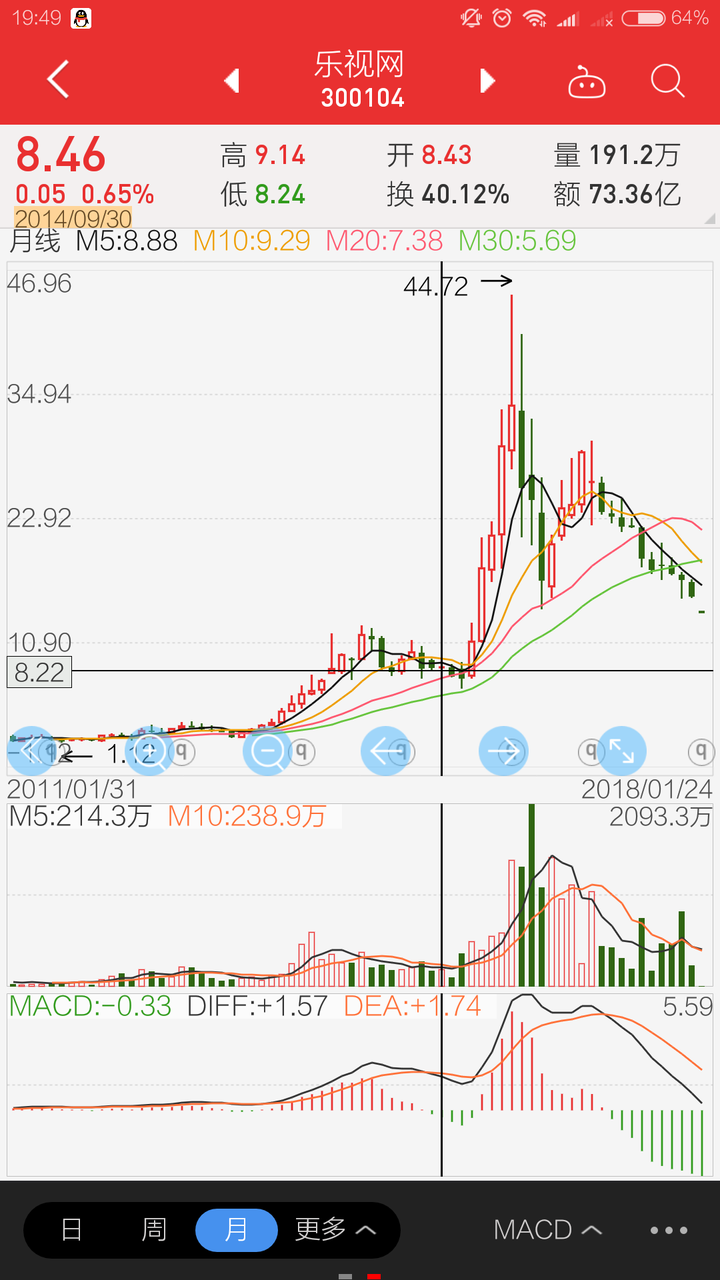Screen dimensions: 720x1280
Task: Tap the back arrow in header
Action: tap(58, 80)
